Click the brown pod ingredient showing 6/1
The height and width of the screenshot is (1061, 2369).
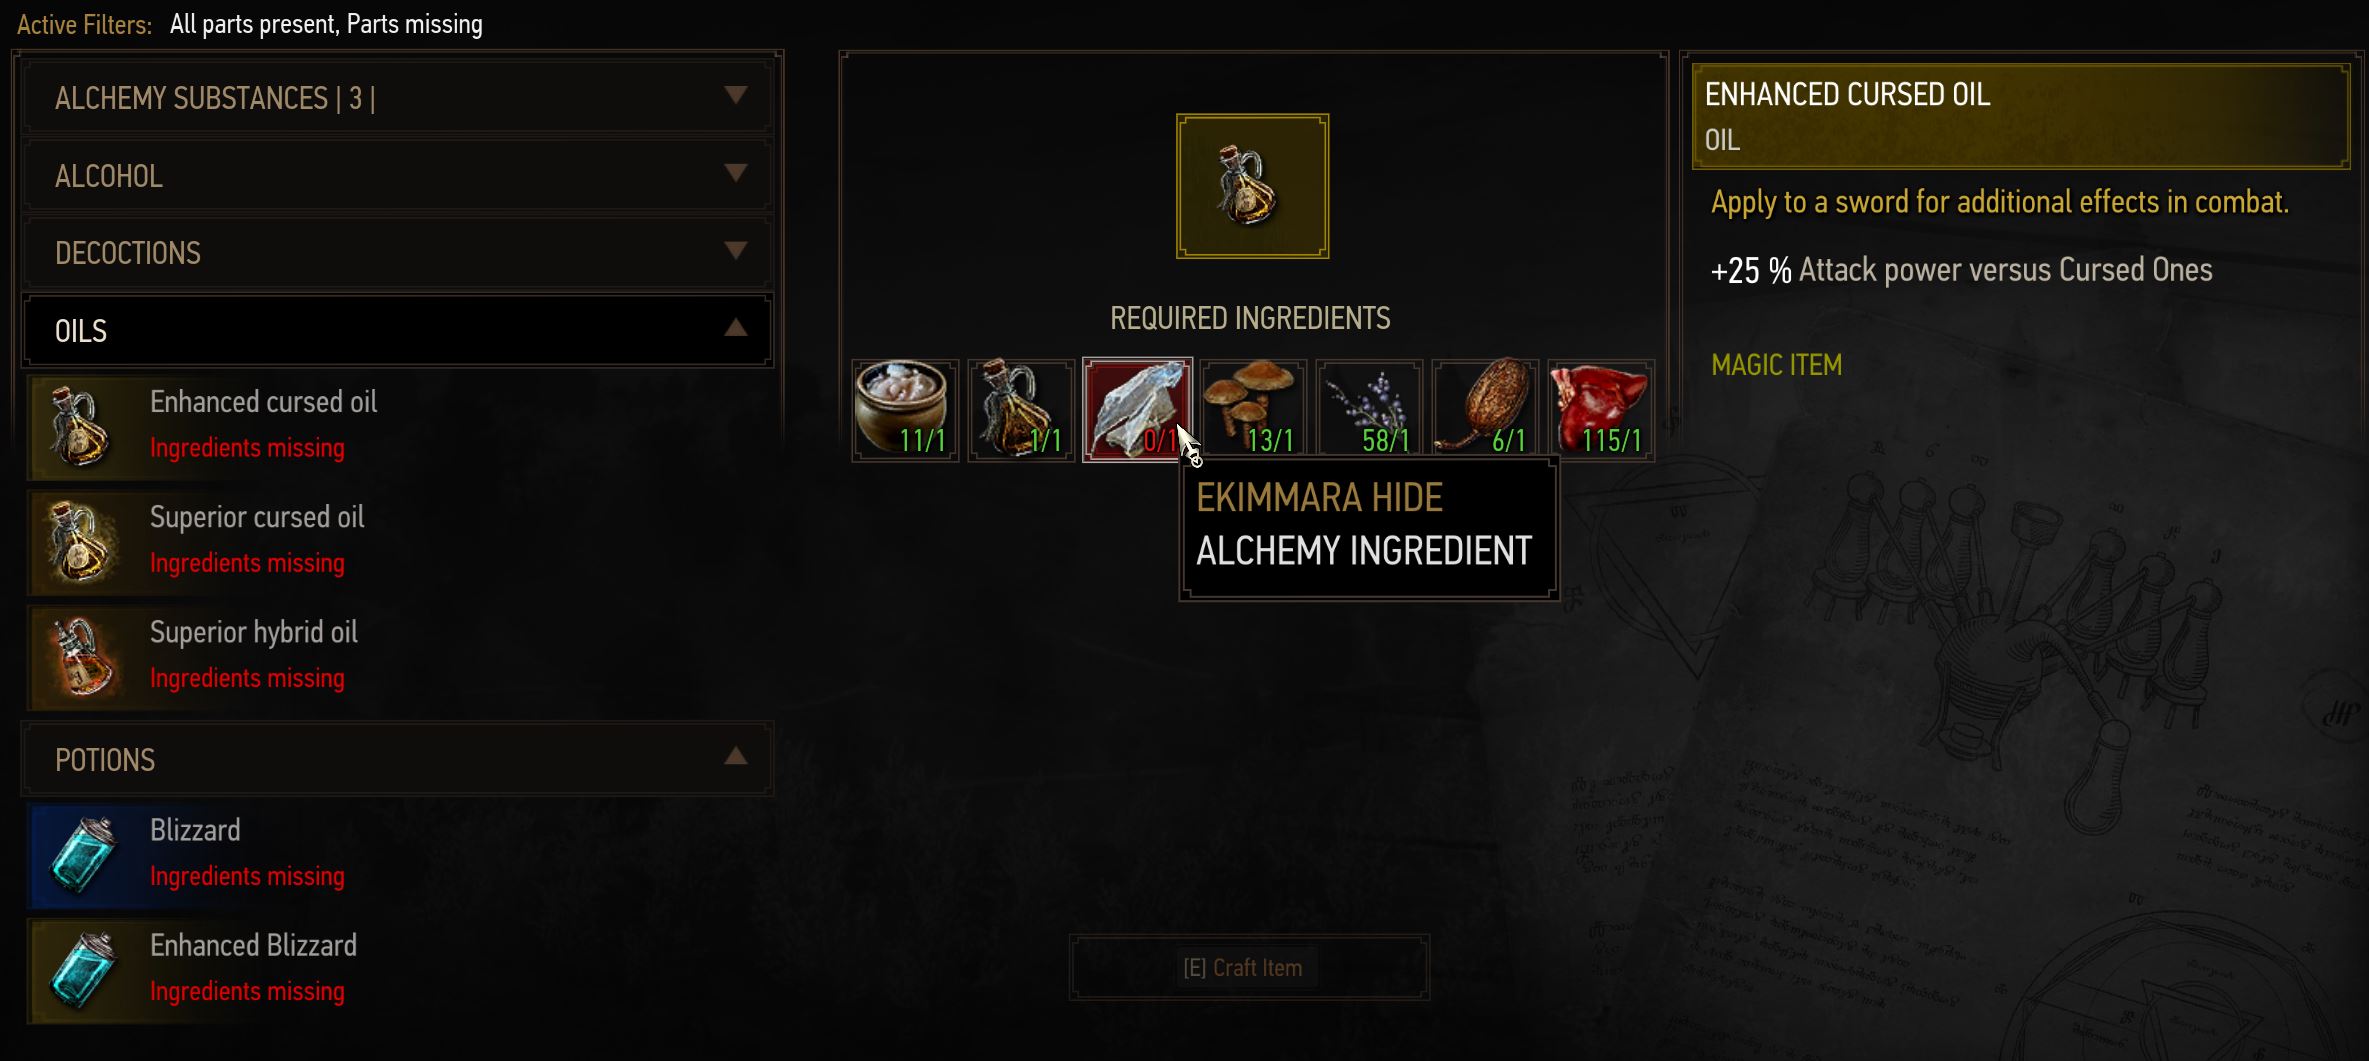(x=1485, y=410)
